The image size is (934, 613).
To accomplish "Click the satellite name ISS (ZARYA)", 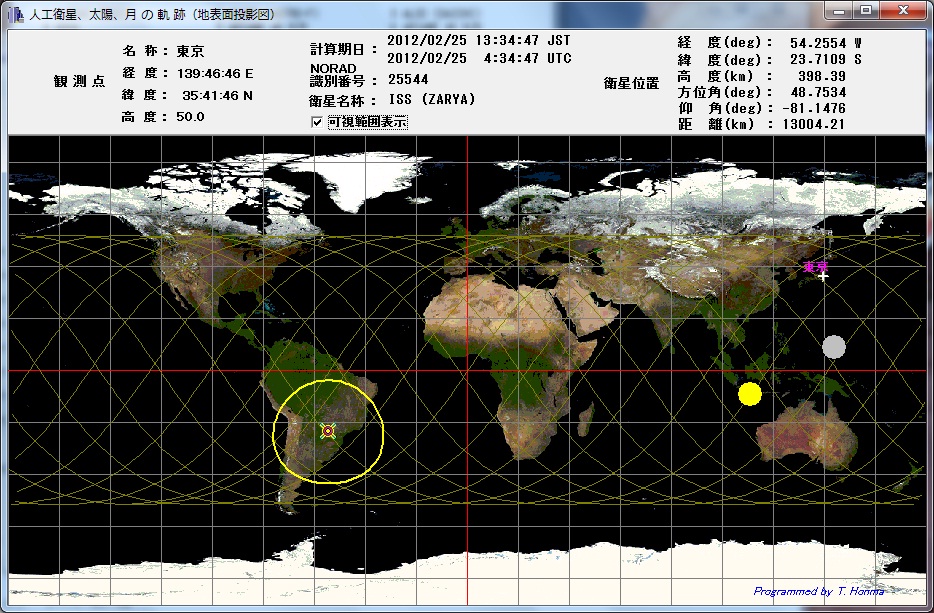I will [x=432, y=99].
